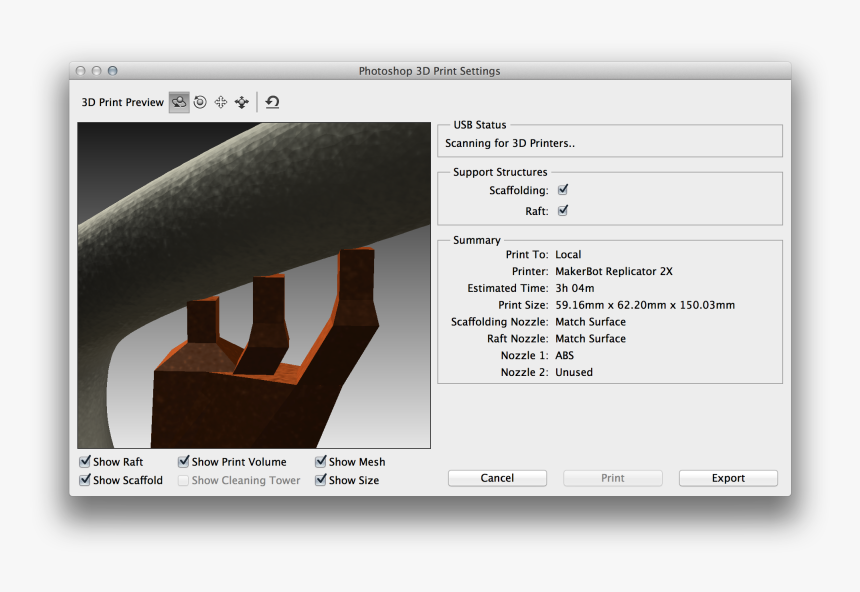Toggle the Show Mesh option
860x592 pixels.
point(321,461)
